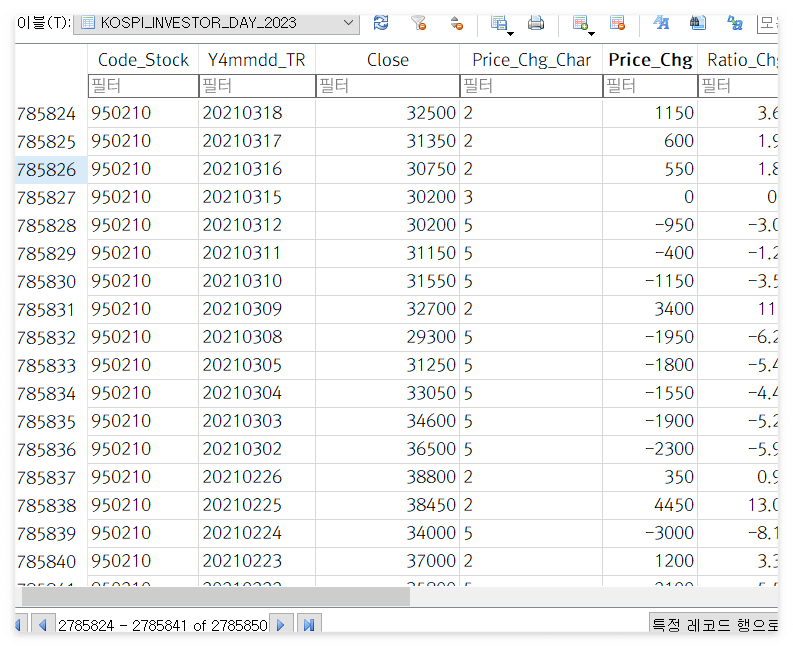Image resolution: width=793 pixels, height=647 pixels.
Task: Jump to first record button
Action: tap(19, 625)
